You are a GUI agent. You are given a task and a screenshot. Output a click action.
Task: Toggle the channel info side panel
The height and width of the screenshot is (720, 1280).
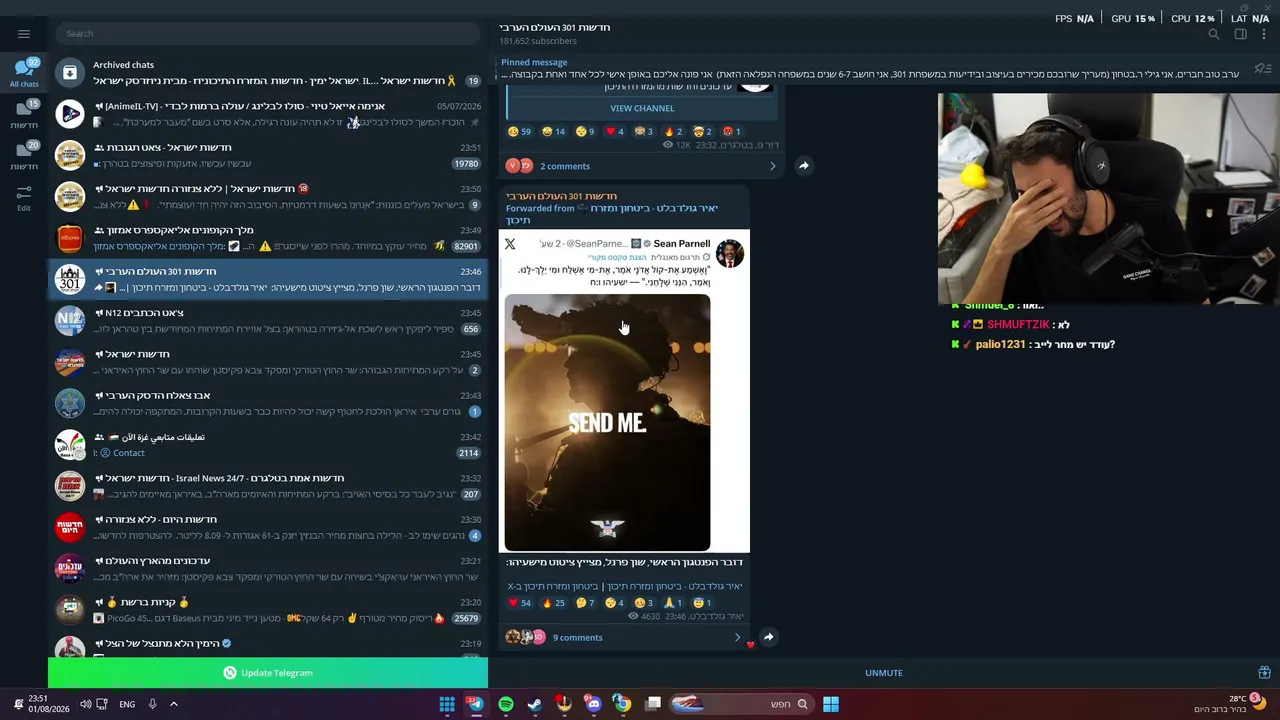[1241, 34]
